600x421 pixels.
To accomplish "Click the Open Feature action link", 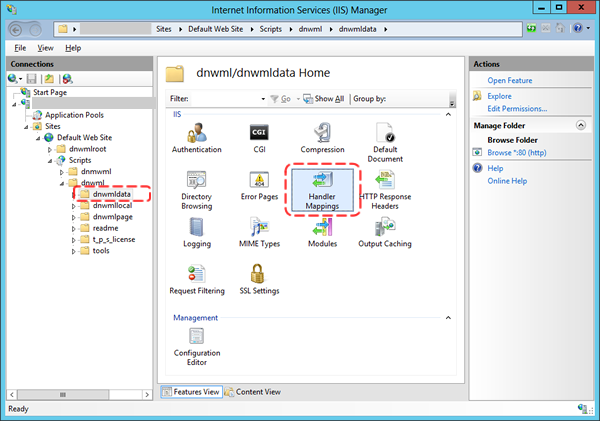I will (510, 80).
